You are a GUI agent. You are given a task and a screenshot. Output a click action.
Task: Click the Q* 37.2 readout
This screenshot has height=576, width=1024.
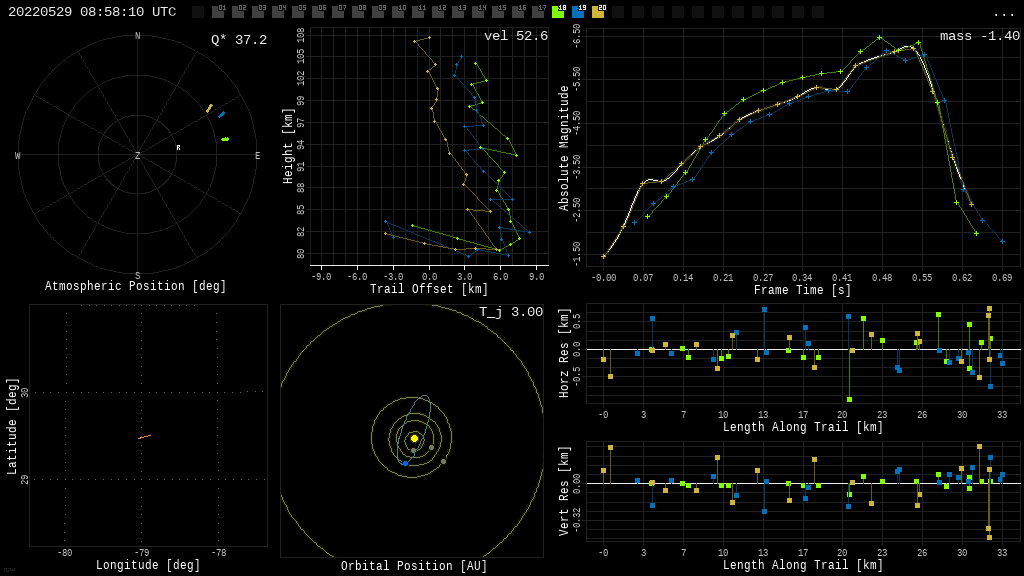coord(239,40)
